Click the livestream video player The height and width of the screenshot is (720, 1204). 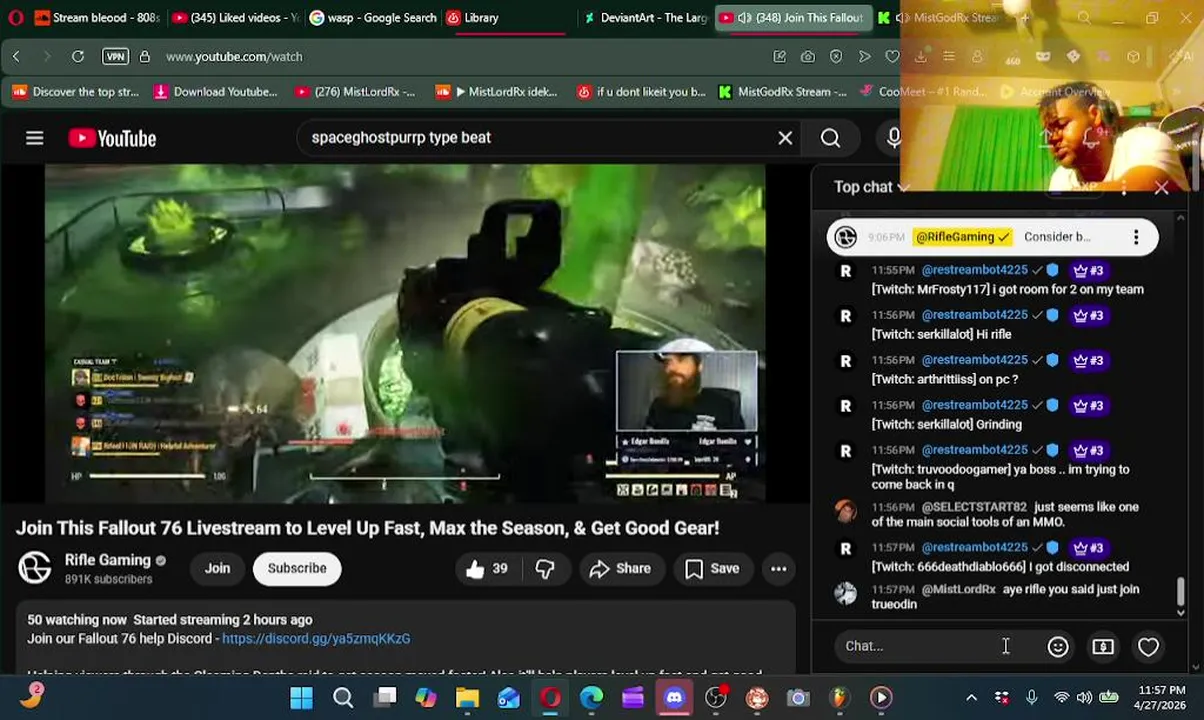(x=405, y=333)
